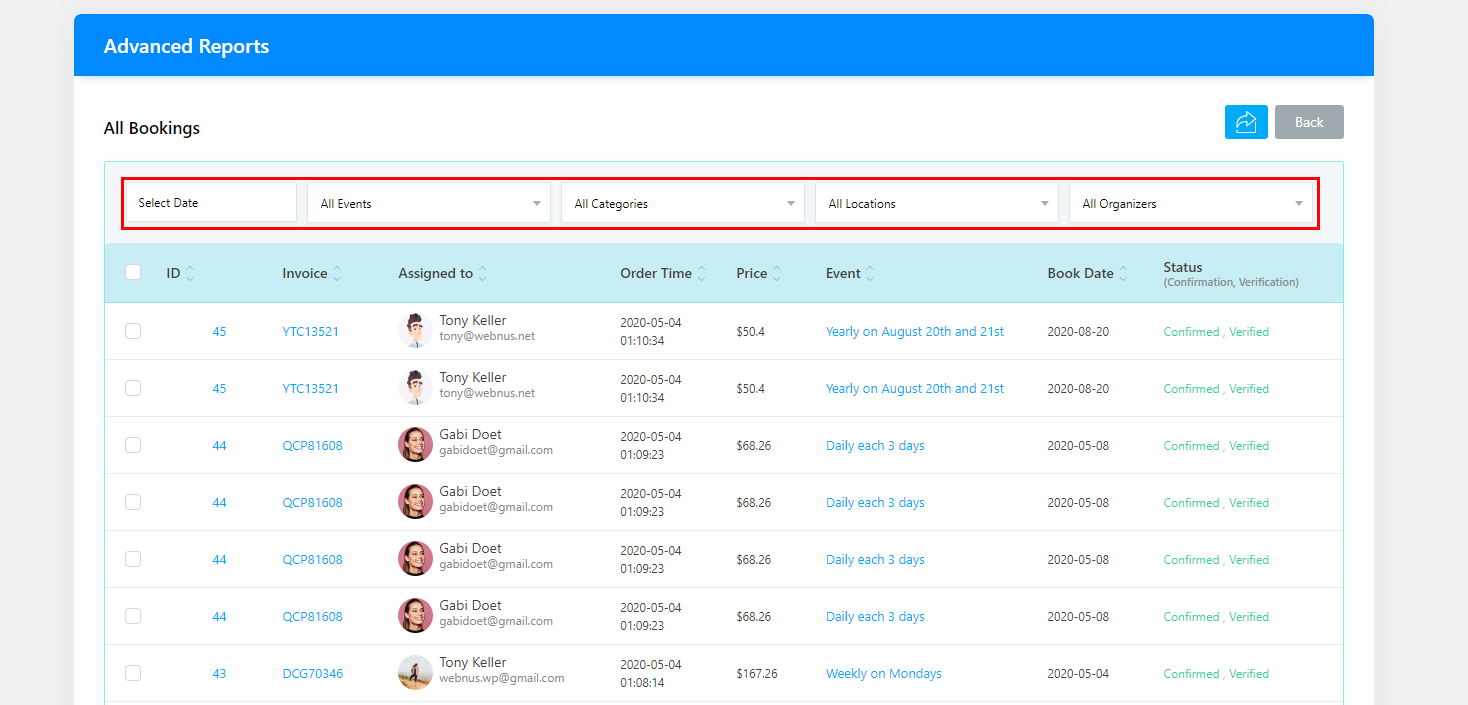1468x705 pixels.
Task: Click the tony@webnus.net email in first row
Action: click(487, 337)
